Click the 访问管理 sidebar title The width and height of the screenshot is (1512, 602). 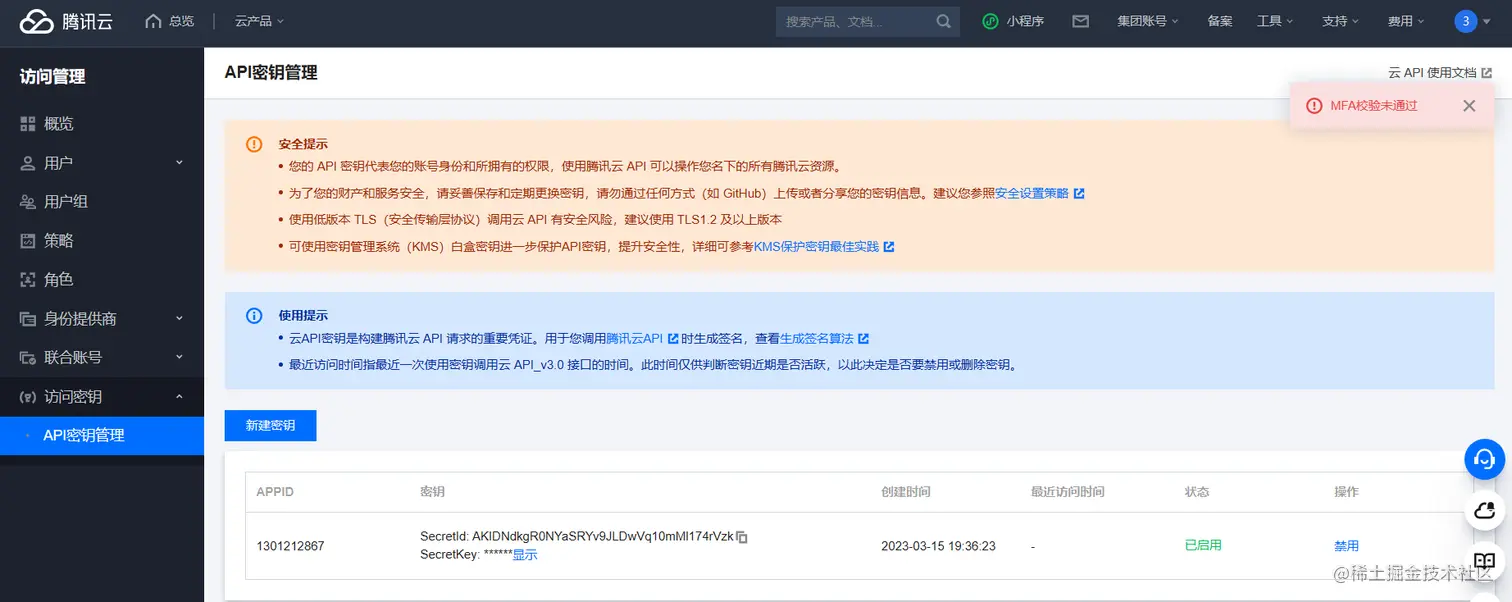point(52,76)
